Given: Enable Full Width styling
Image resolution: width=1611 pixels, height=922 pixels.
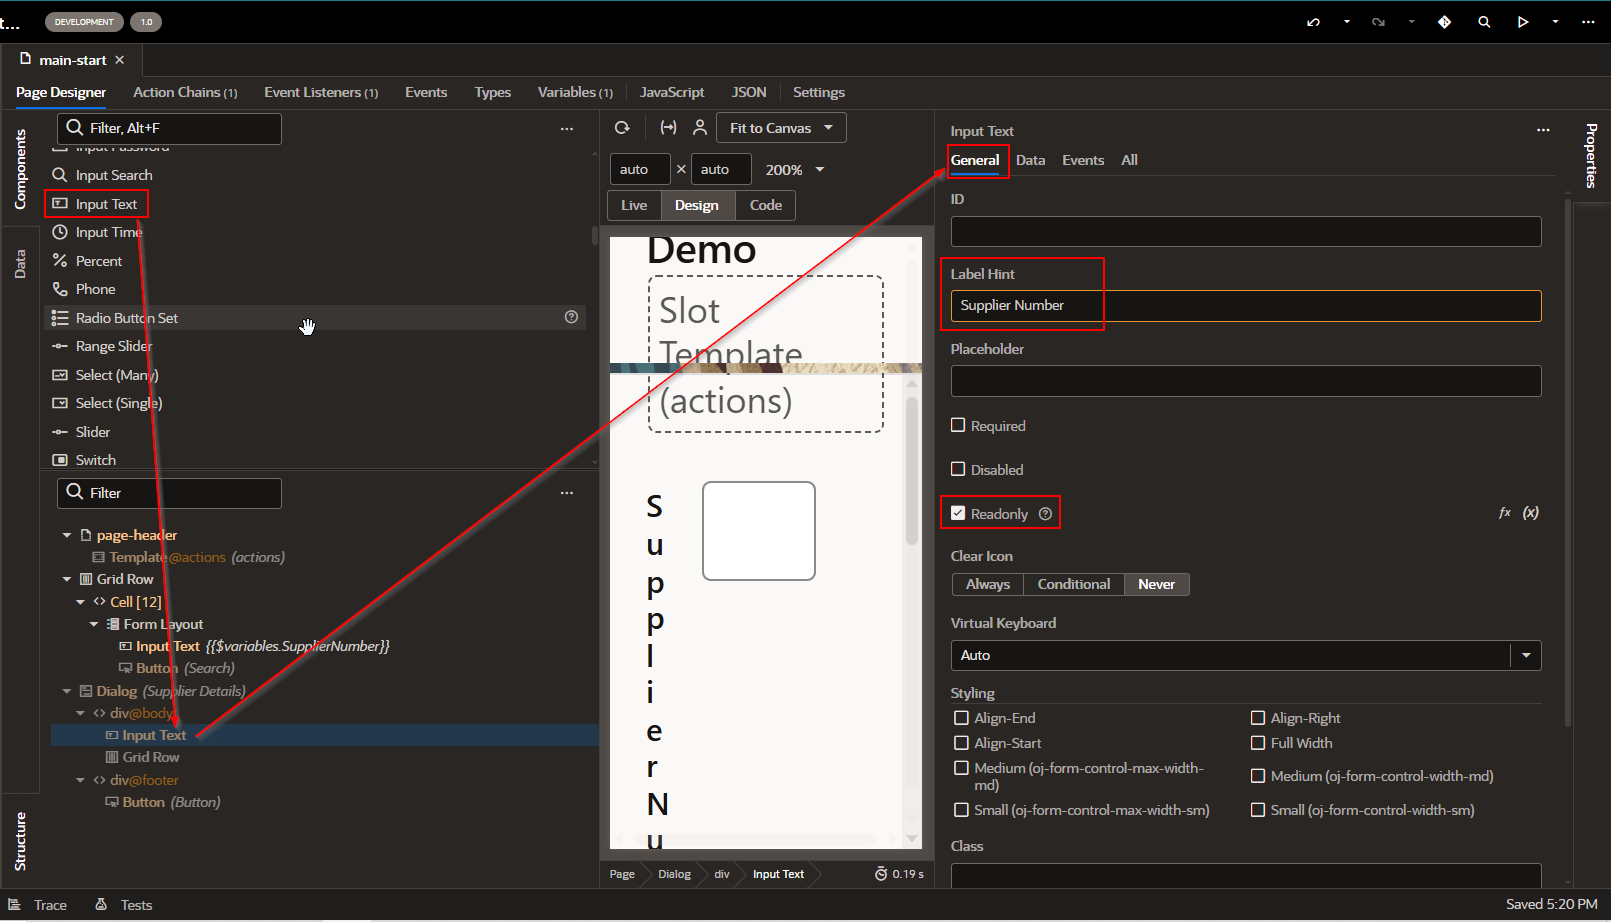Looking at the screenshot, I should [x=1258, y=743].
